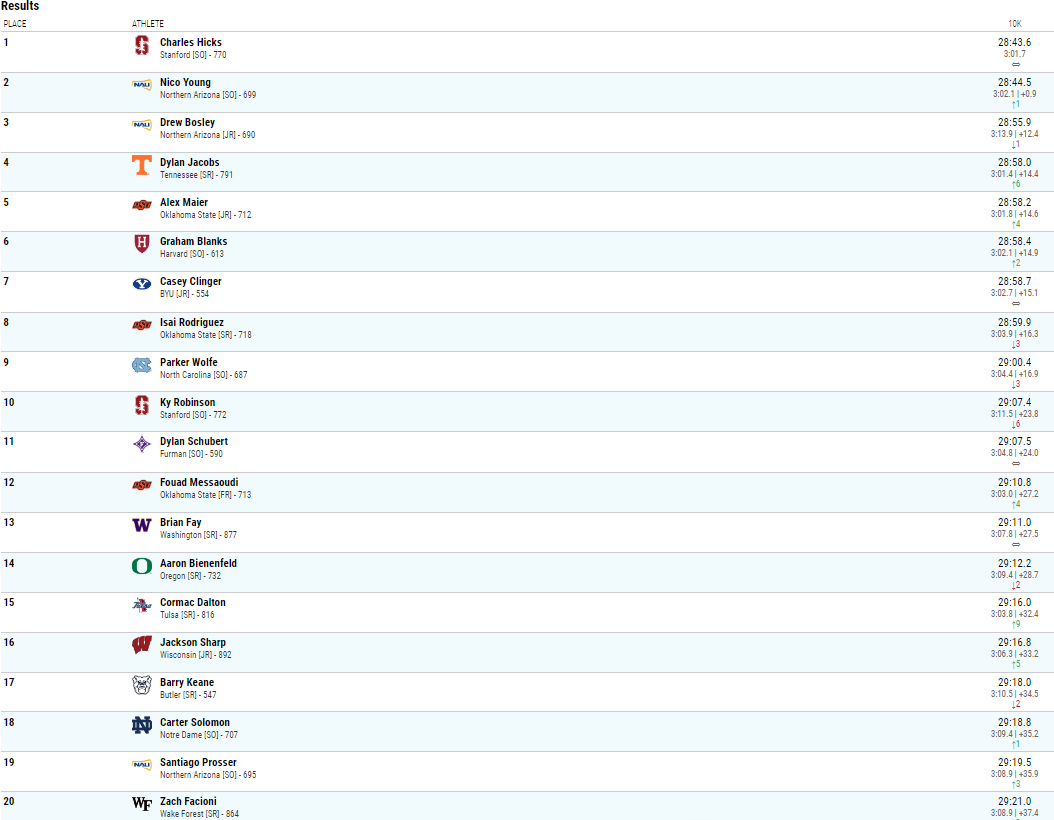Click the Wisconsin logo beside Jackson Sharp

(x=142, y=645)
